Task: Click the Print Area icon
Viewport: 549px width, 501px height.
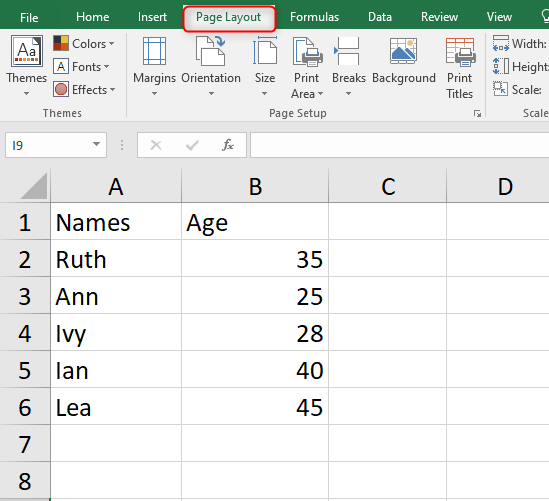Action: coord(307,51)
